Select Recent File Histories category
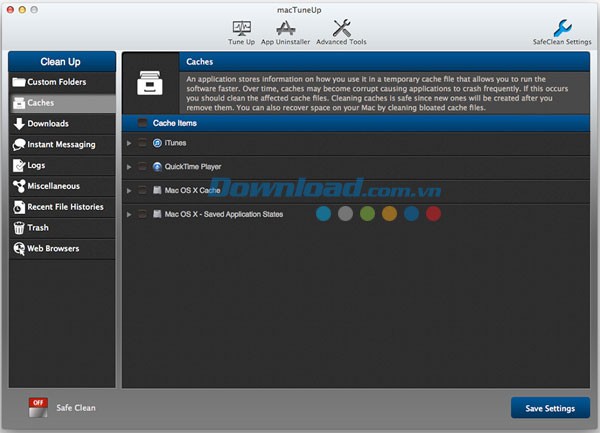600x433 pixels. pos(66,207)
